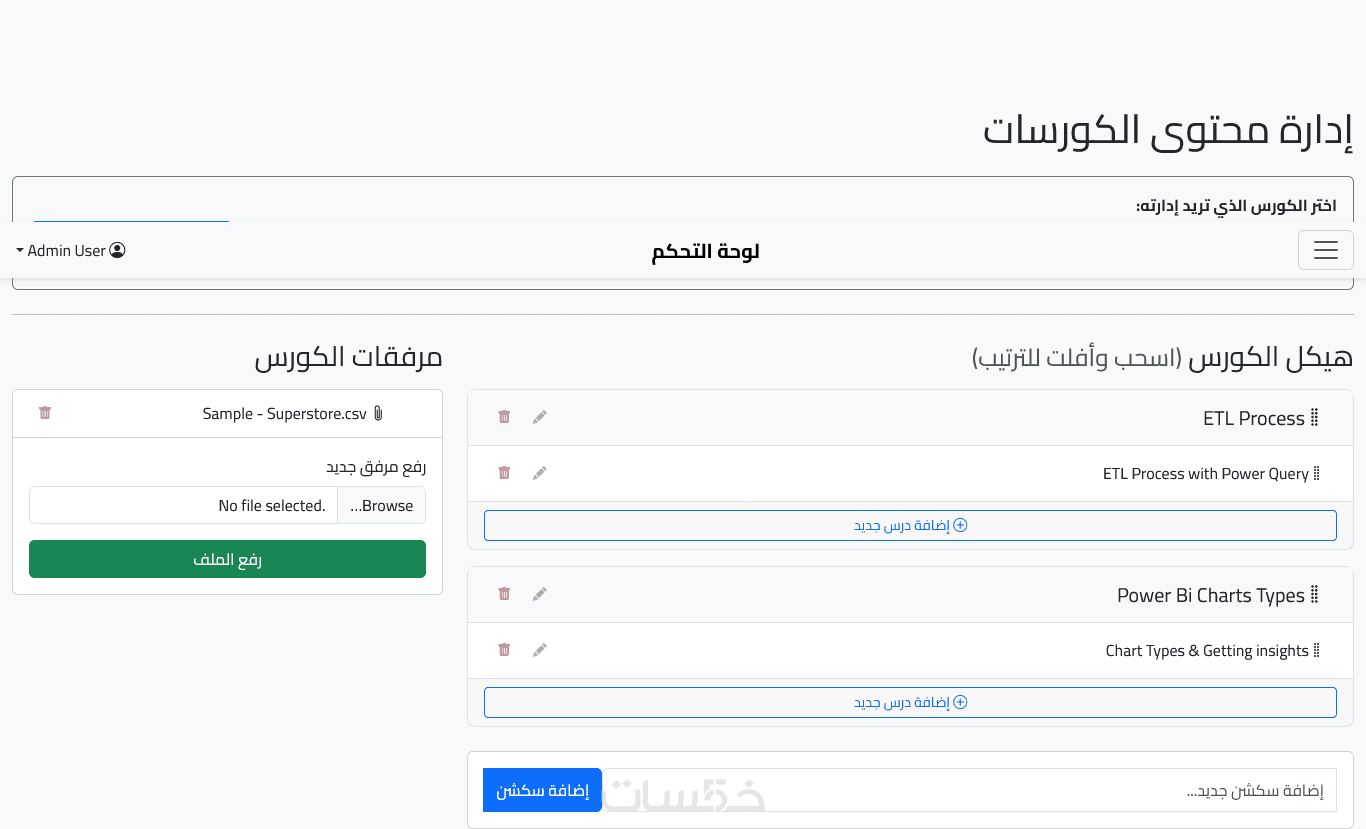Click Browse to choose an attachment file
This screenshot has width=1366, height=829.
tap(382, 506)
